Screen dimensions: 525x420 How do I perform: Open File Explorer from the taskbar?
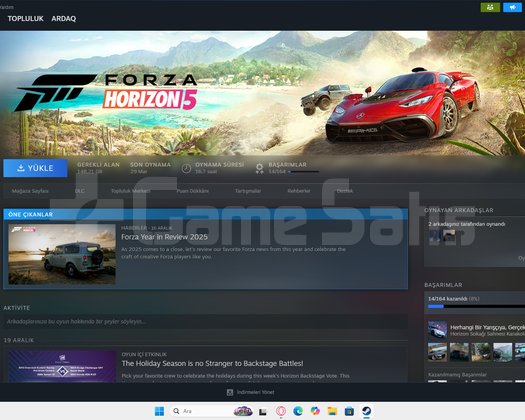pyautogui.click(x=332, y=411)
